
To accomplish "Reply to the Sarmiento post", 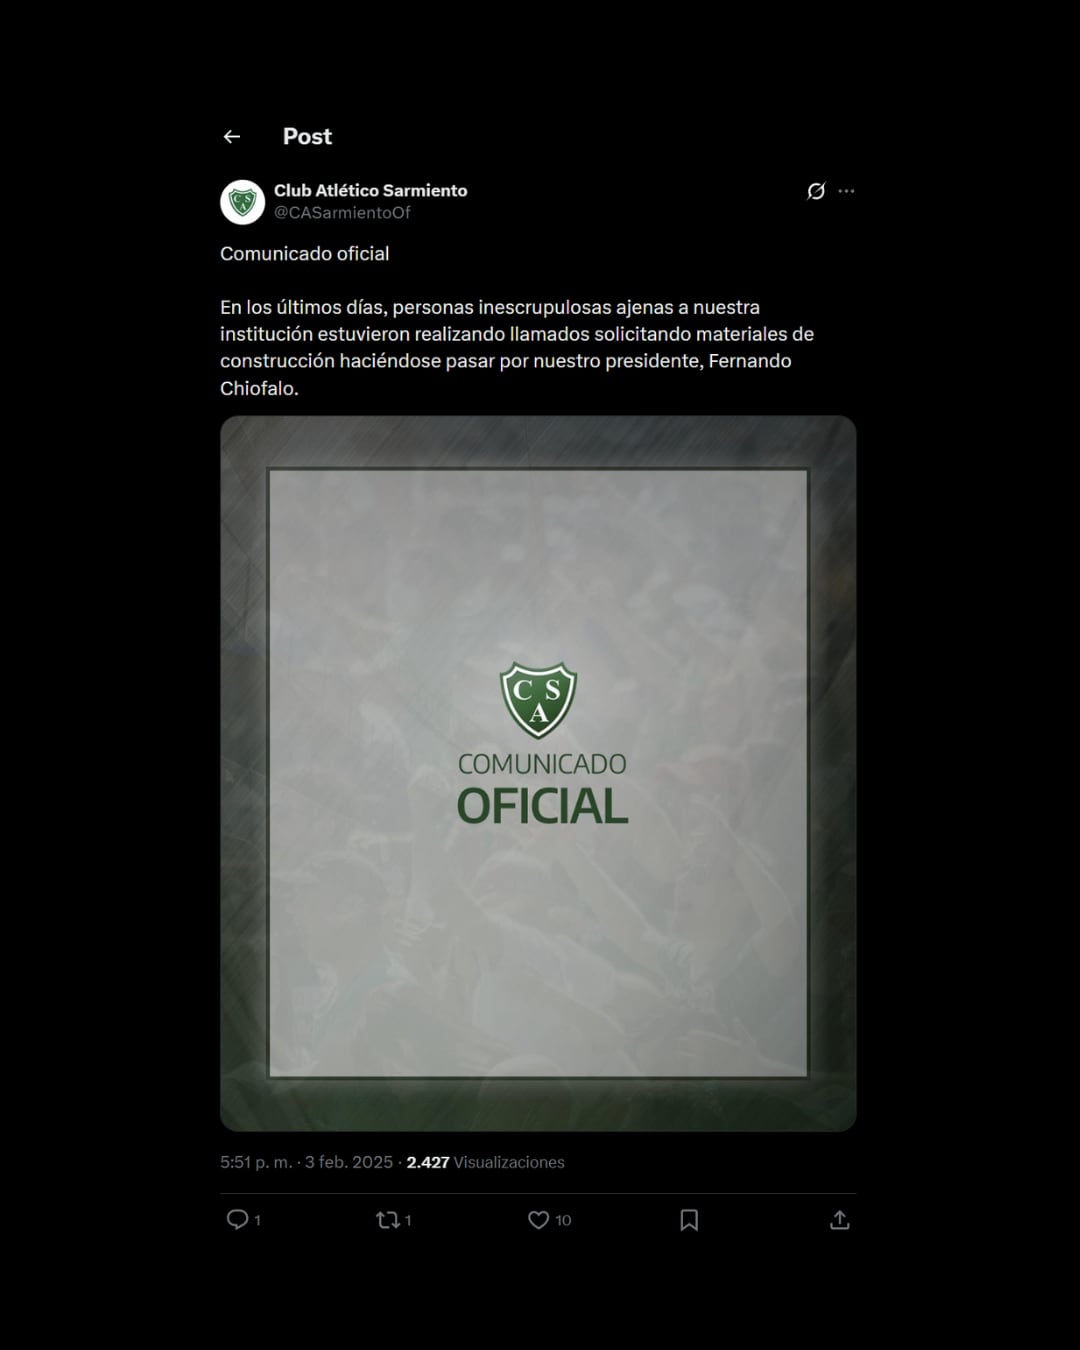I will pos(240,1219).
